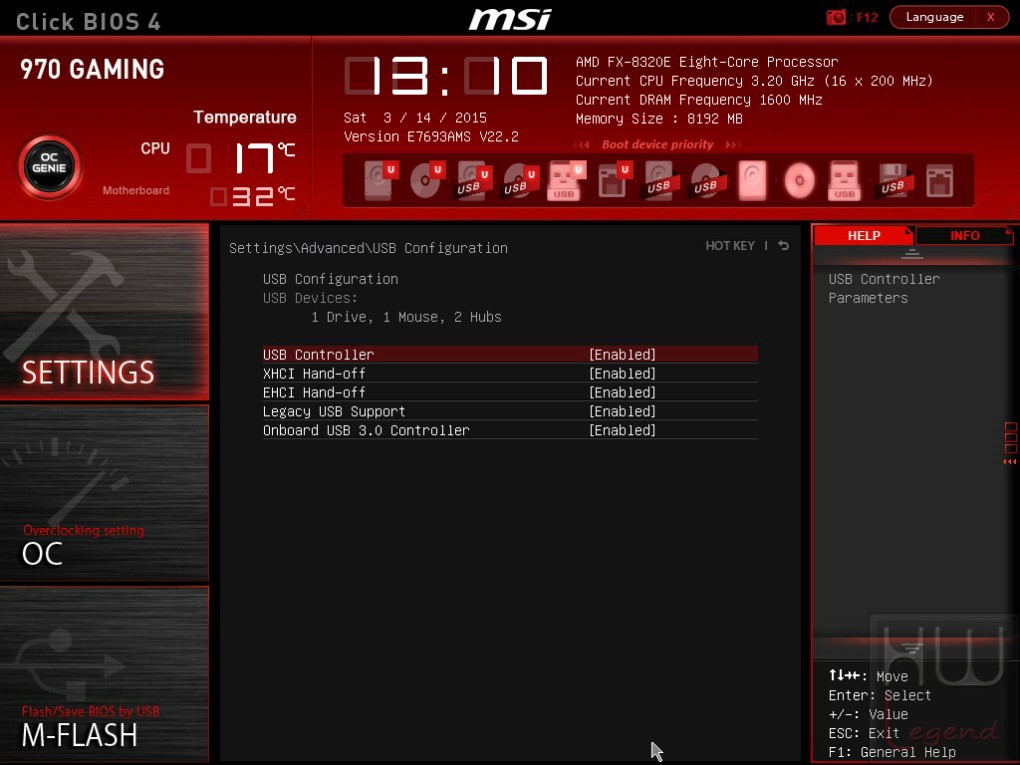Image resolution: width=1020 pixels, height=765 pixels.
Task: Click the Current DRAM Frequency 1600 MHz line
Action: 699,100
